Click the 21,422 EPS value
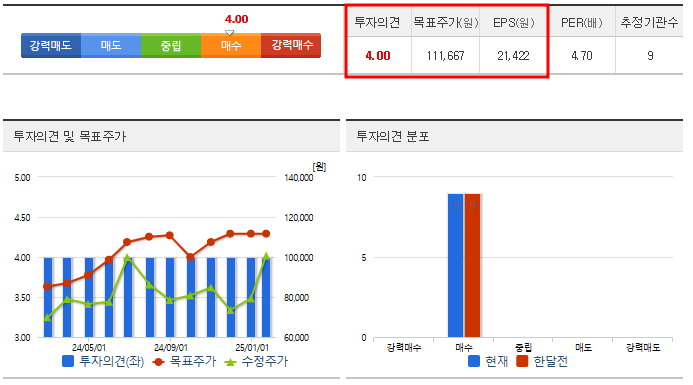Screen dimensions: 693x385 tap(513, 56)
